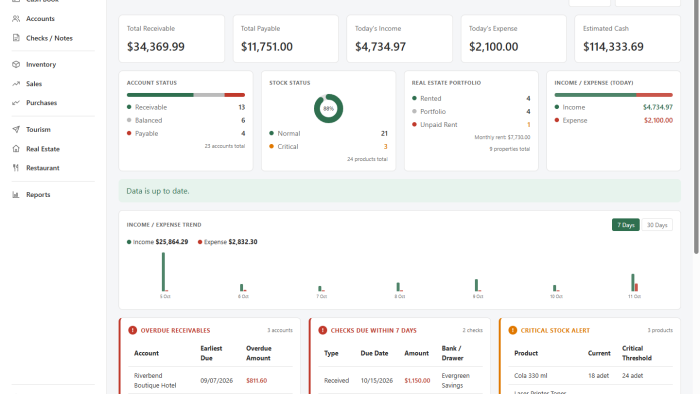Screen dimensions: 700x394
Task: Click the Portfolio properties row
Action: coord(471,112)
